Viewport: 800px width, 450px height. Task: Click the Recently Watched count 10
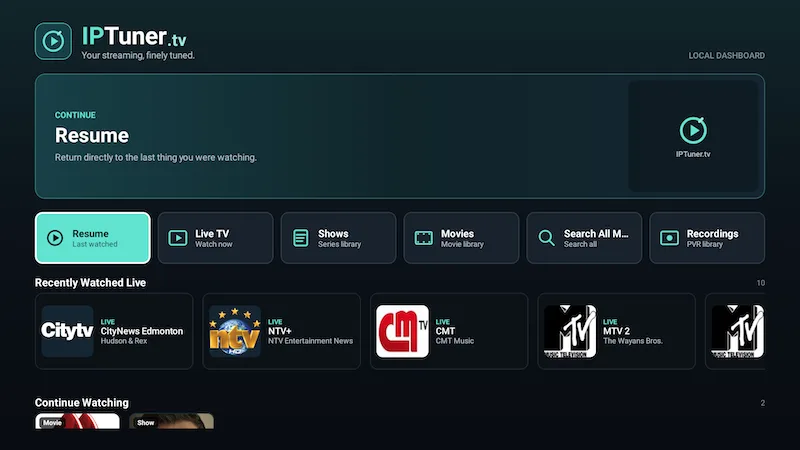click(761, 283)
